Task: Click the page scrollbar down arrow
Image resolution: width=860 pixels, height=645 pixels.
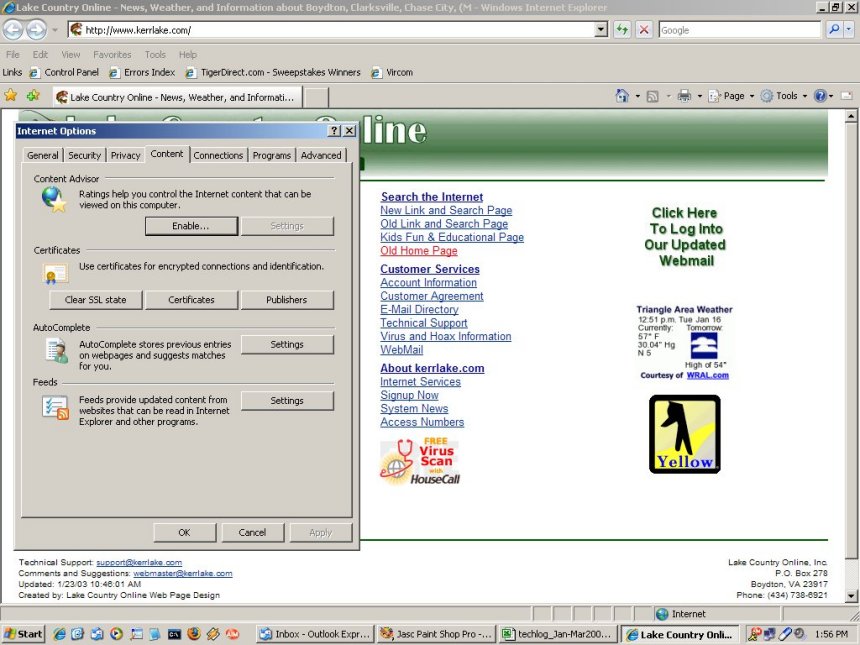Action: [x=851, y=596]
